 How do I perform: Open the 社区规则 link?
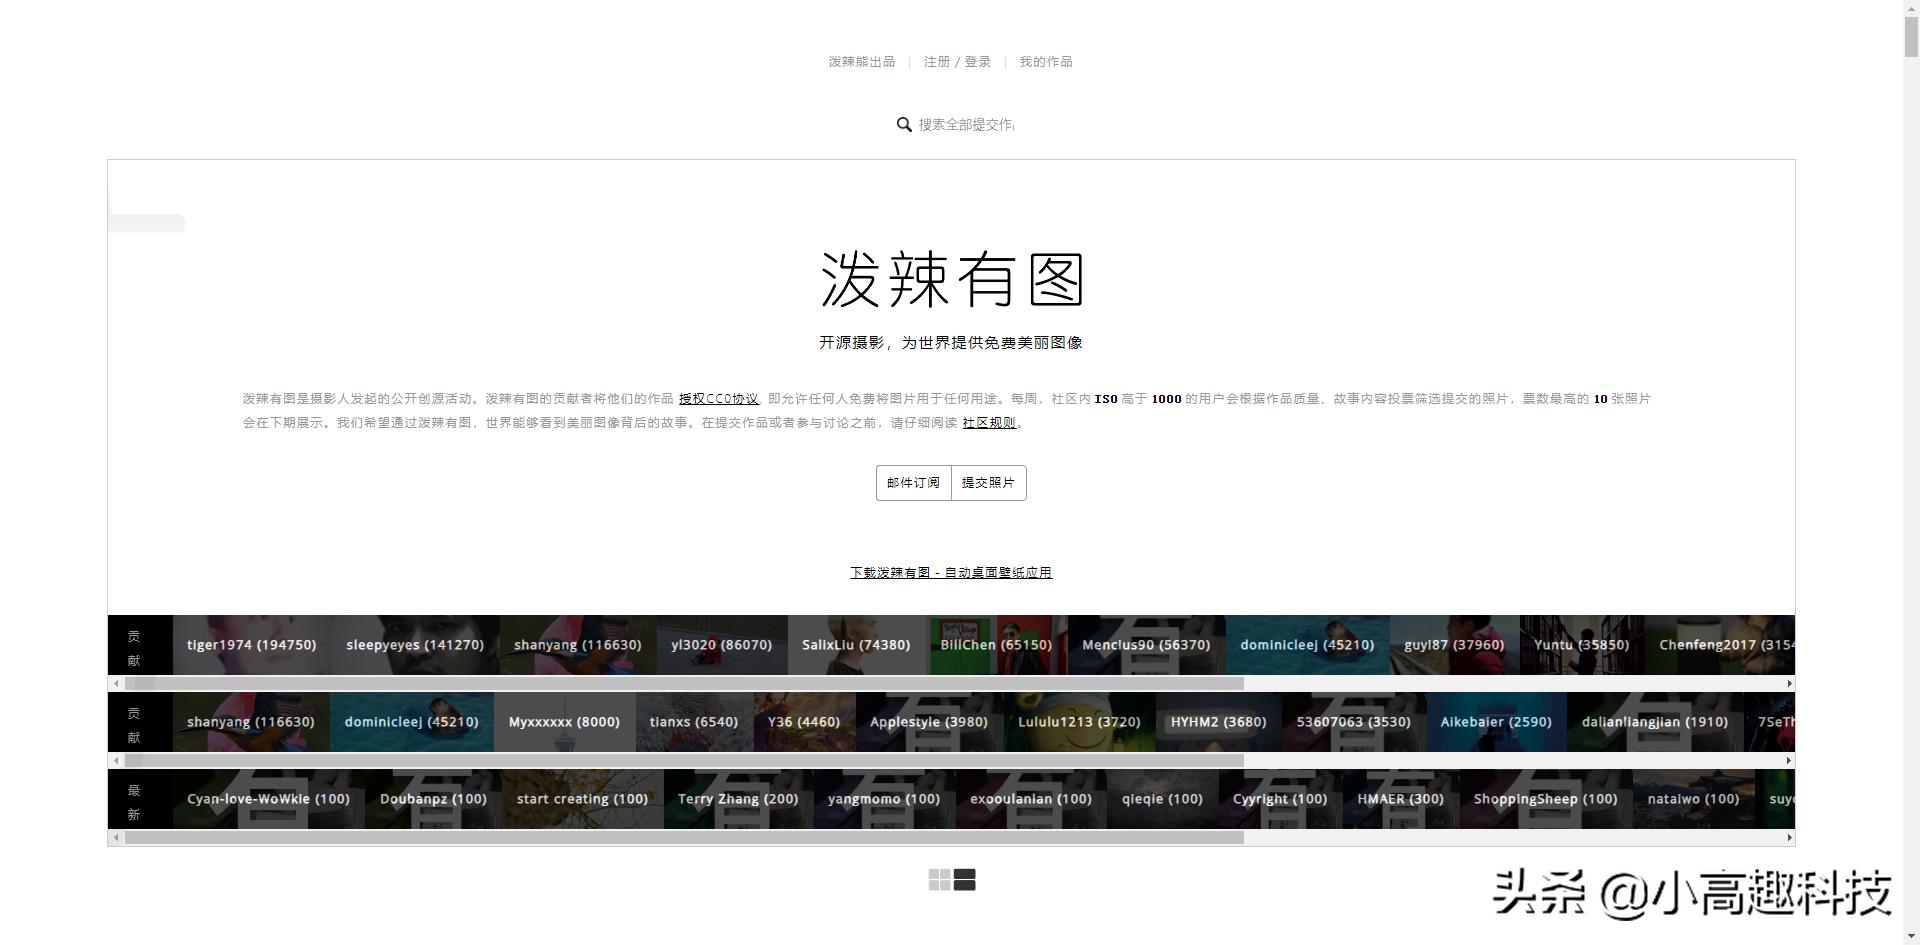click(989, 422)
